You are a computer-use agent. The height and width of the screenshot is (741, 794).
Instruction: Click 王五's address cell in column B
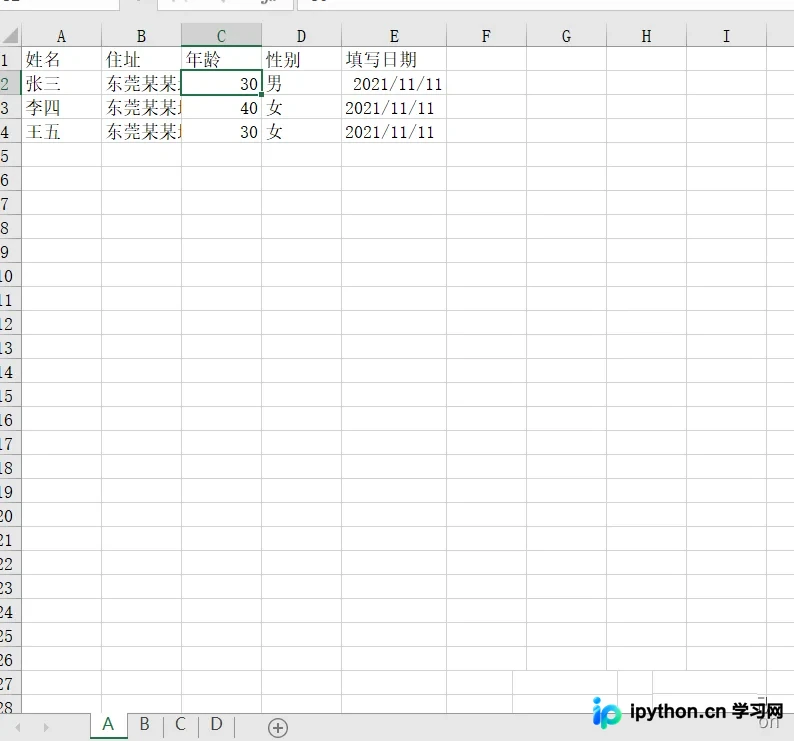(x=141, y=131)
